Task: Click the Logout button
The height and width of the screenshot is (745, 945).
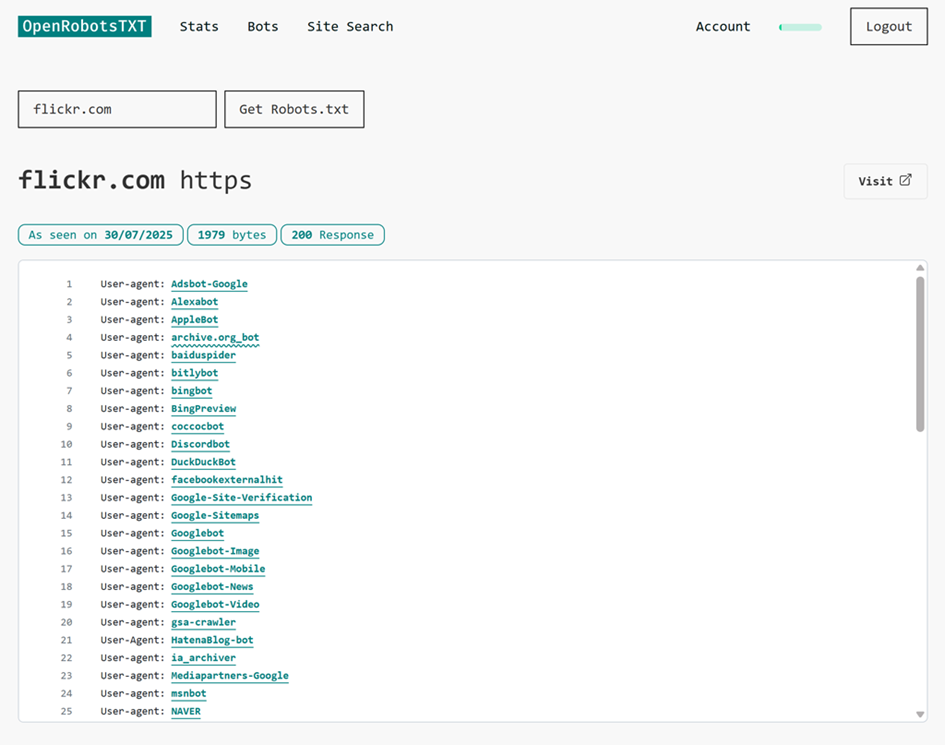Action: point(889,27)
